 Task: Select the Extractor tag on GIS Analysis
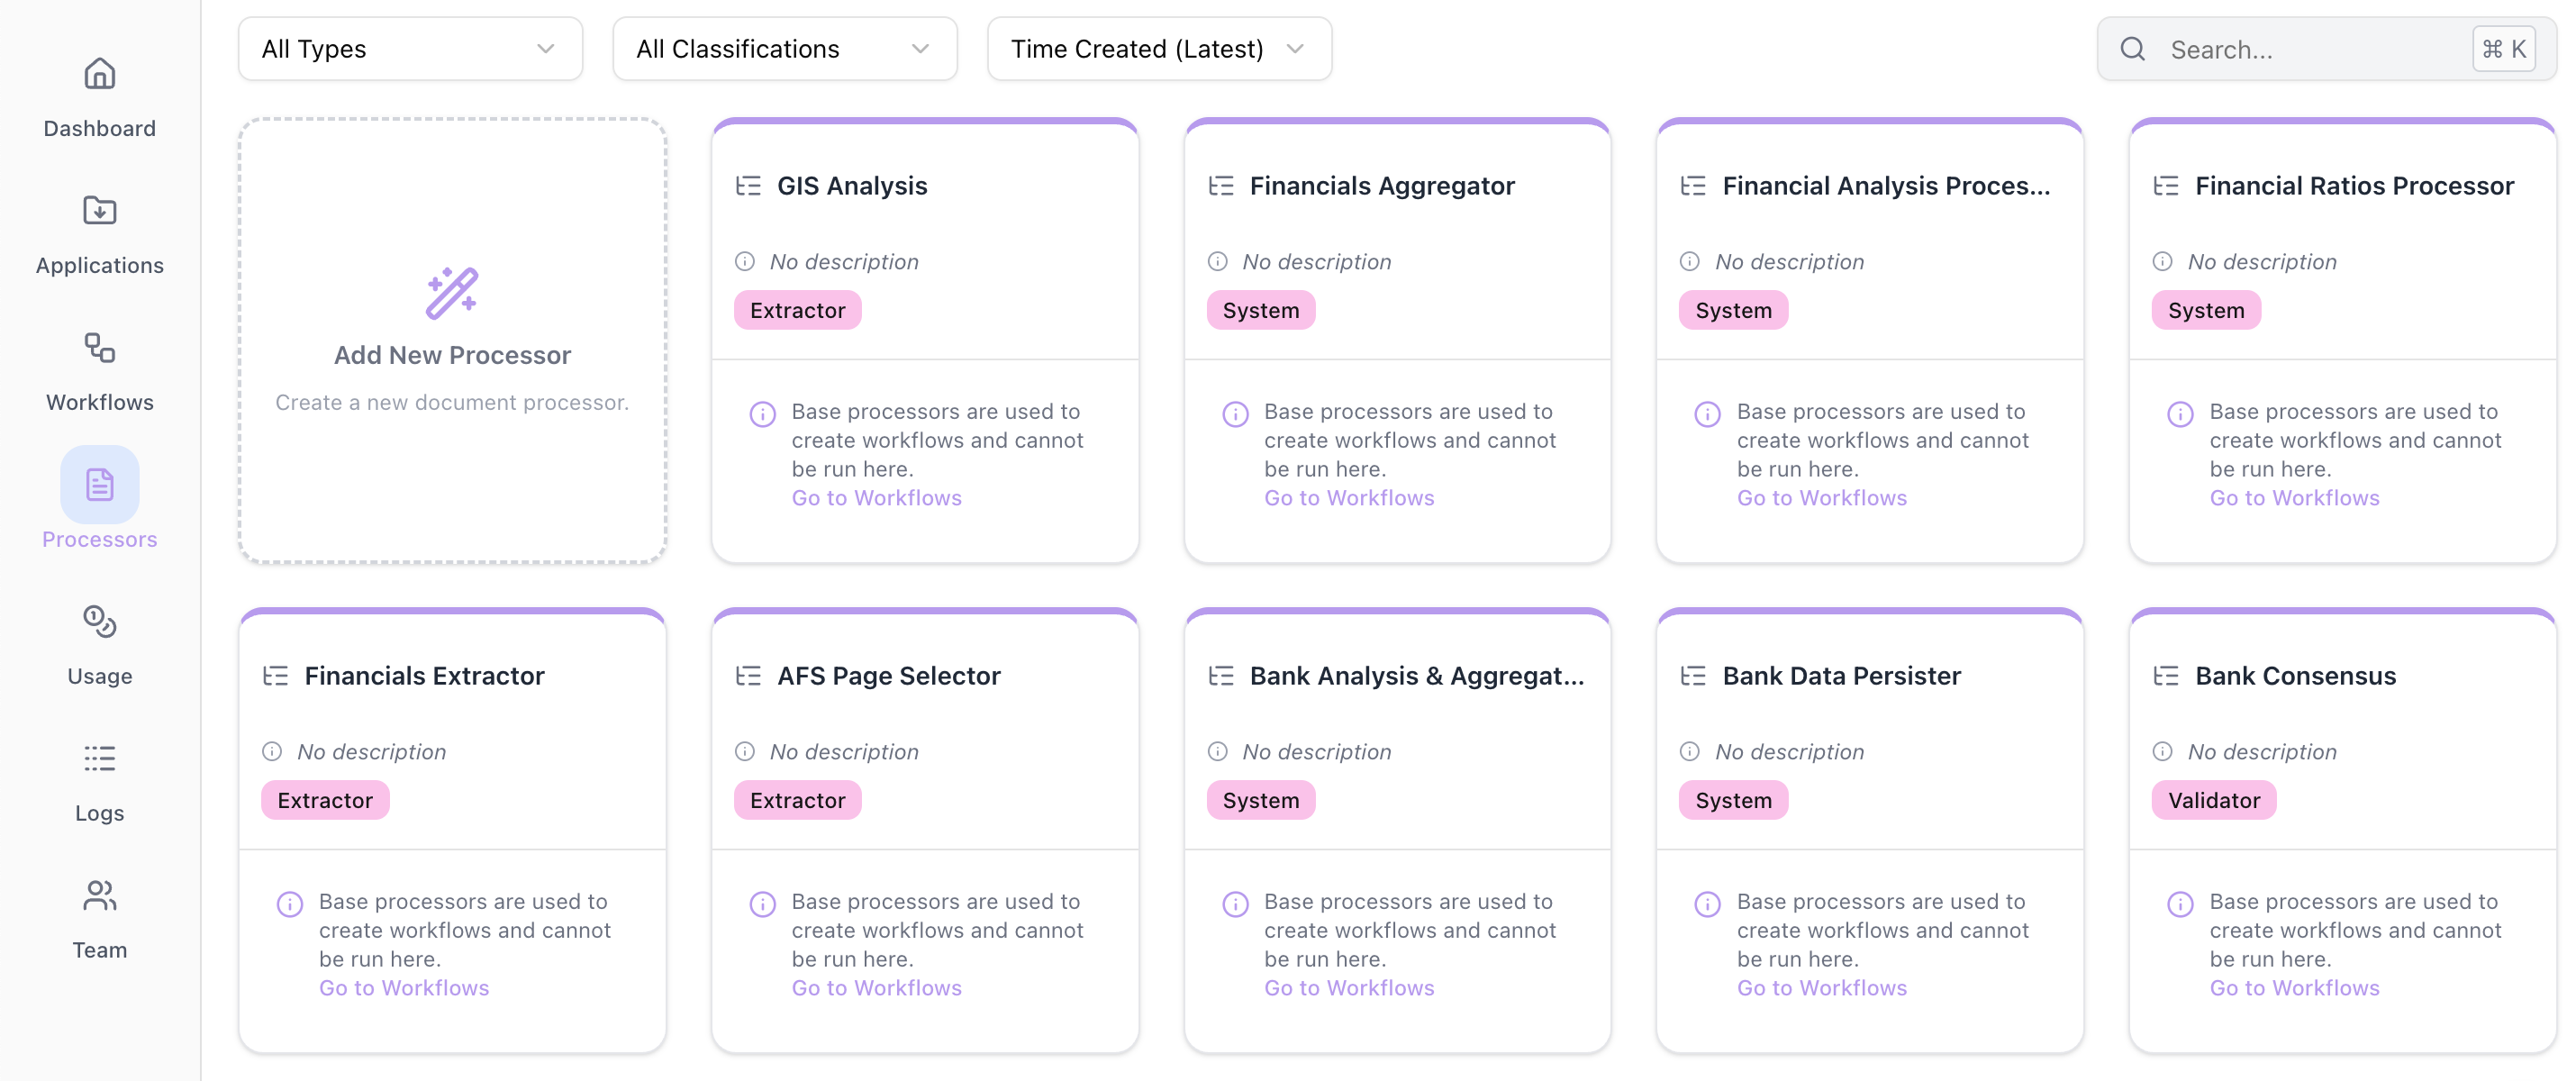(x=797, y=310)
